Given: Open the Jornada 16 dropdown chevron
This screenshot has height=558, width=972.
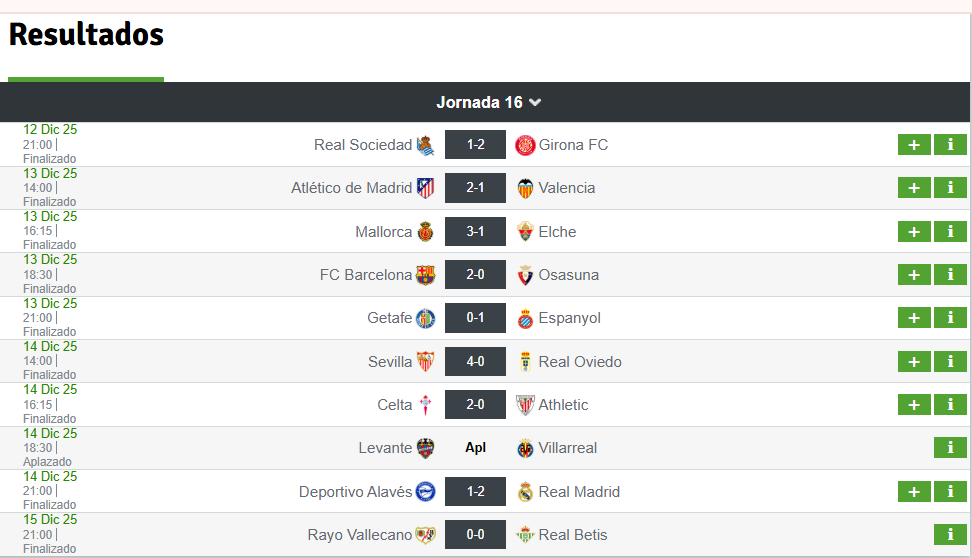Looking at the screenshot, I should 535,102.
